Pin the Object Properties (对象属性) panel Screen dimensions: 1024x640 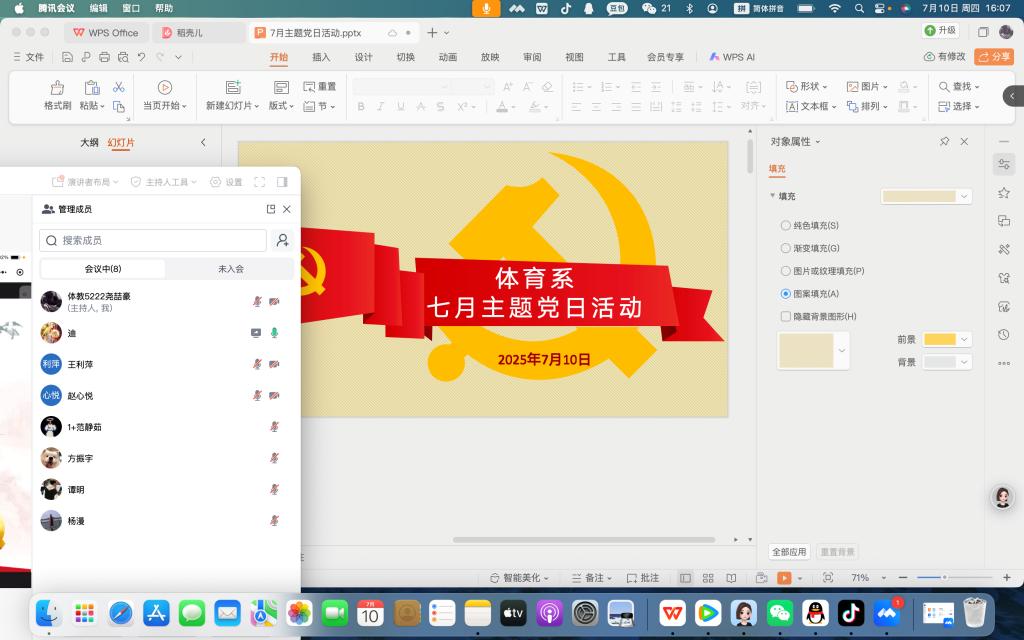click(945, 142)
